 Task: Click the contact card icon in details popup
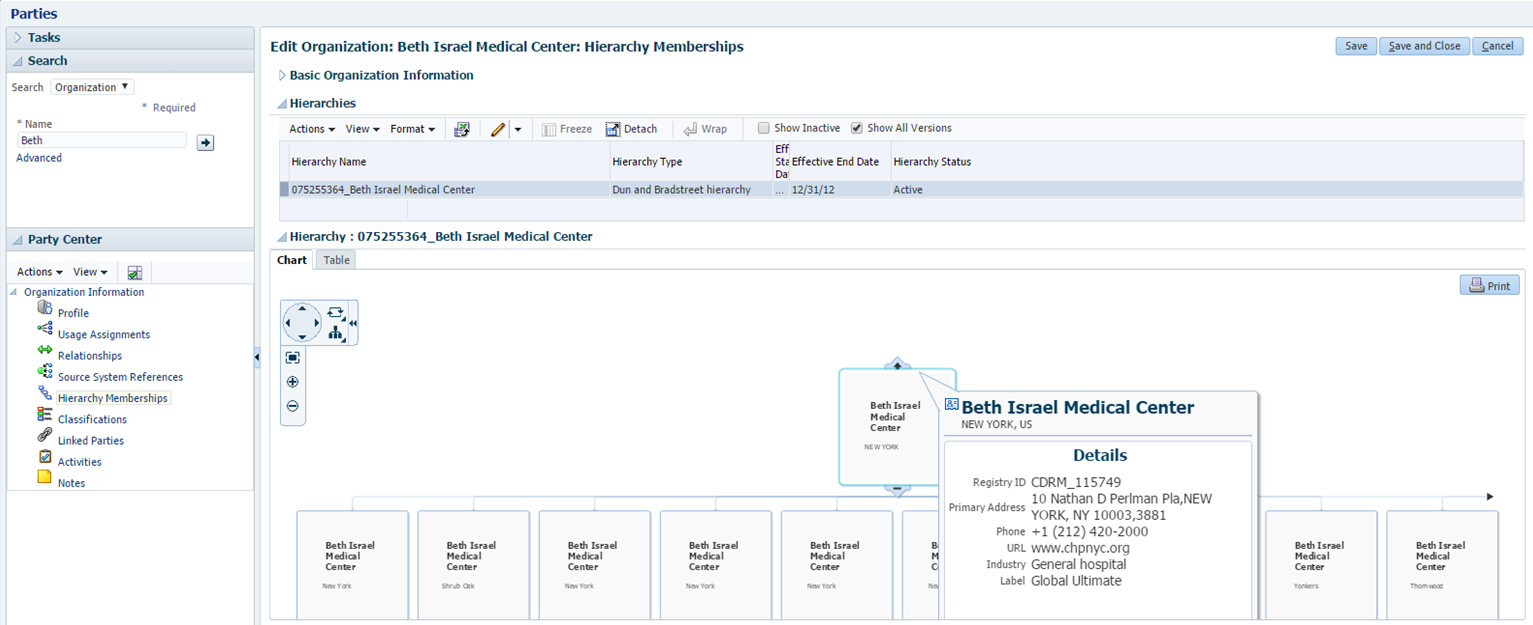tap(952, 405)
